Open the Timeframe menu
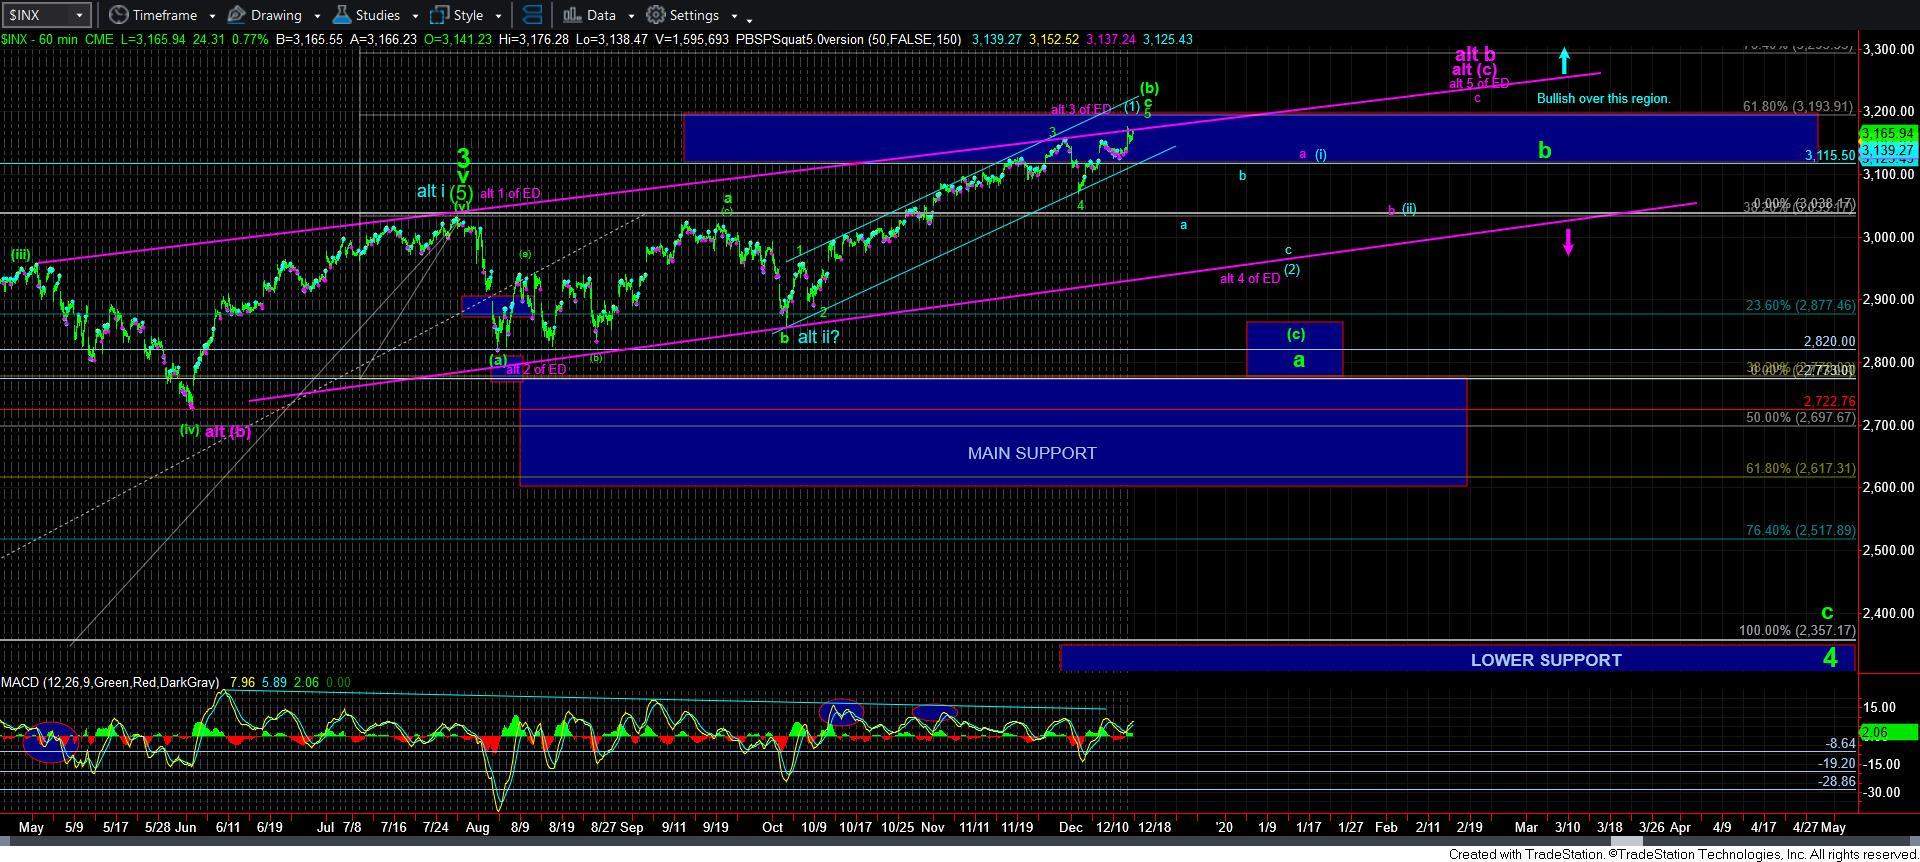This screenshot has height=862, width=1920. [165, 15]
